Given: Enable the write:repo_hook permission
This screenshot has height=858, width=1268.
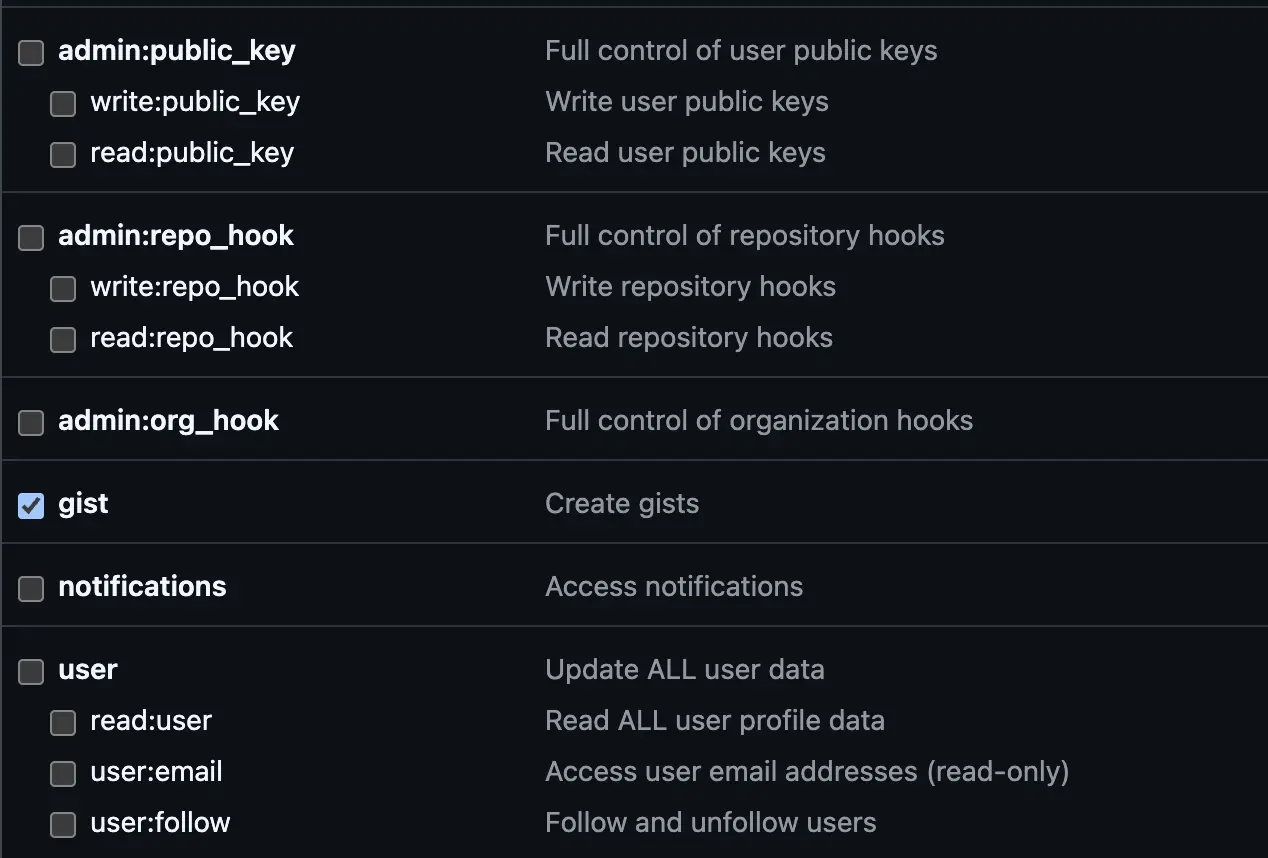Looking at the screenshot, I should (62, 288).
